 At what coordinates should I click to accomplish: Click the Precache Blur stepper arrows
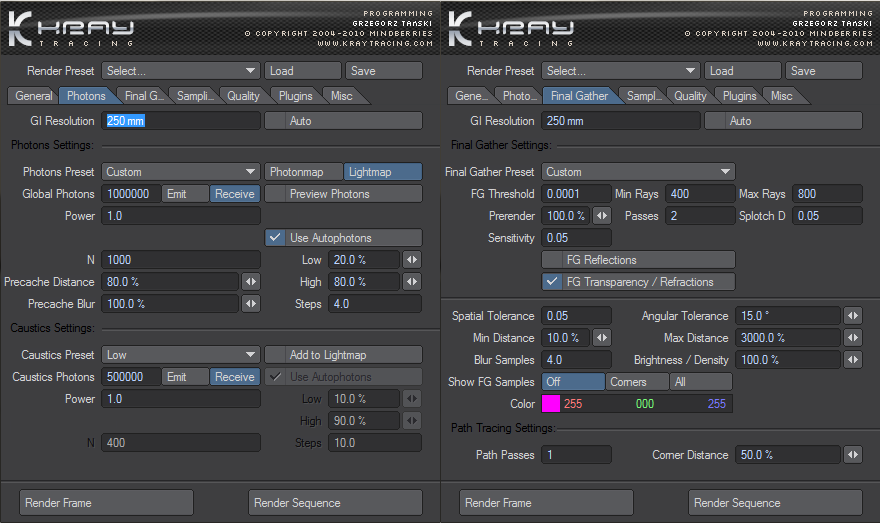click(252, 304)
